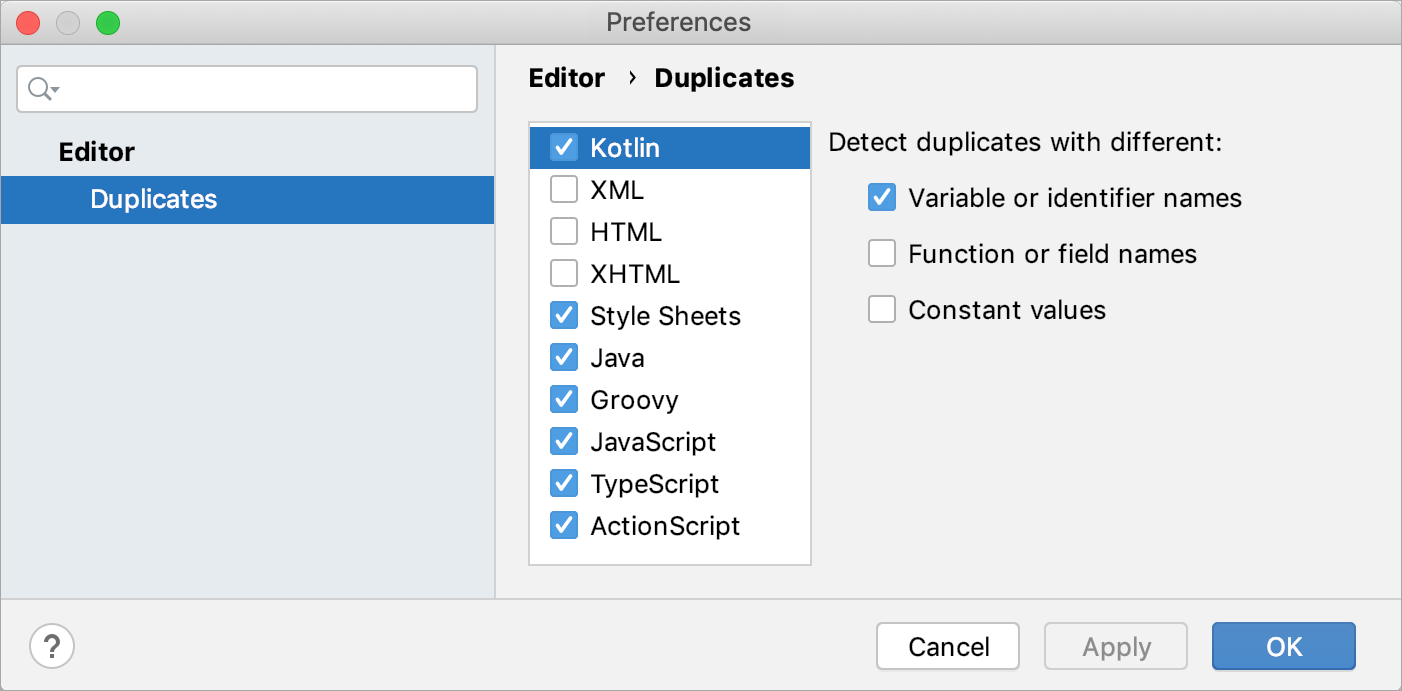This screenshot has width=1402, height=691.
Task: Disable Variable or identifier names option
Action: [x=882, y=198]
